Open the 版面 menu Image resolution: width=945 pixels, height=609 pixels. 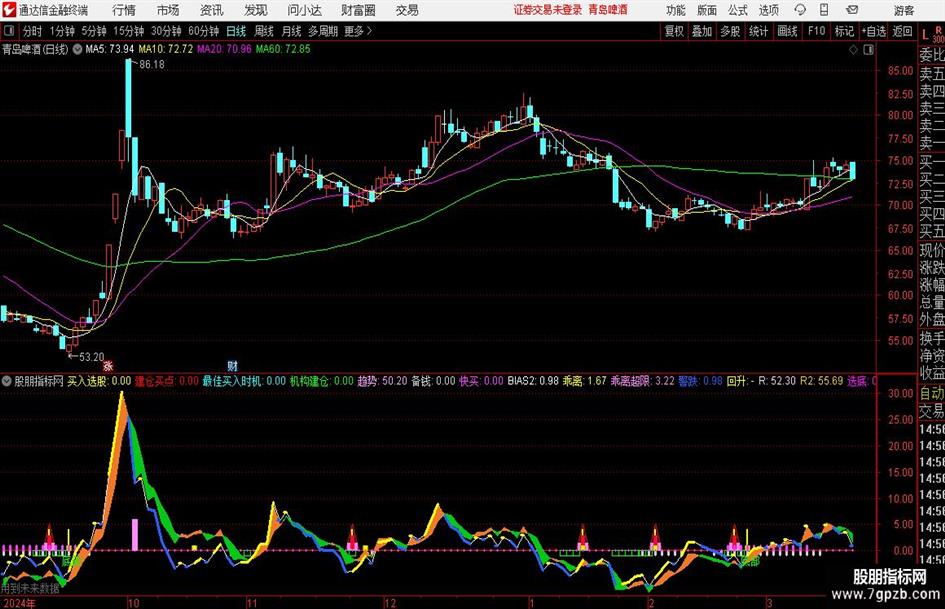707,10
